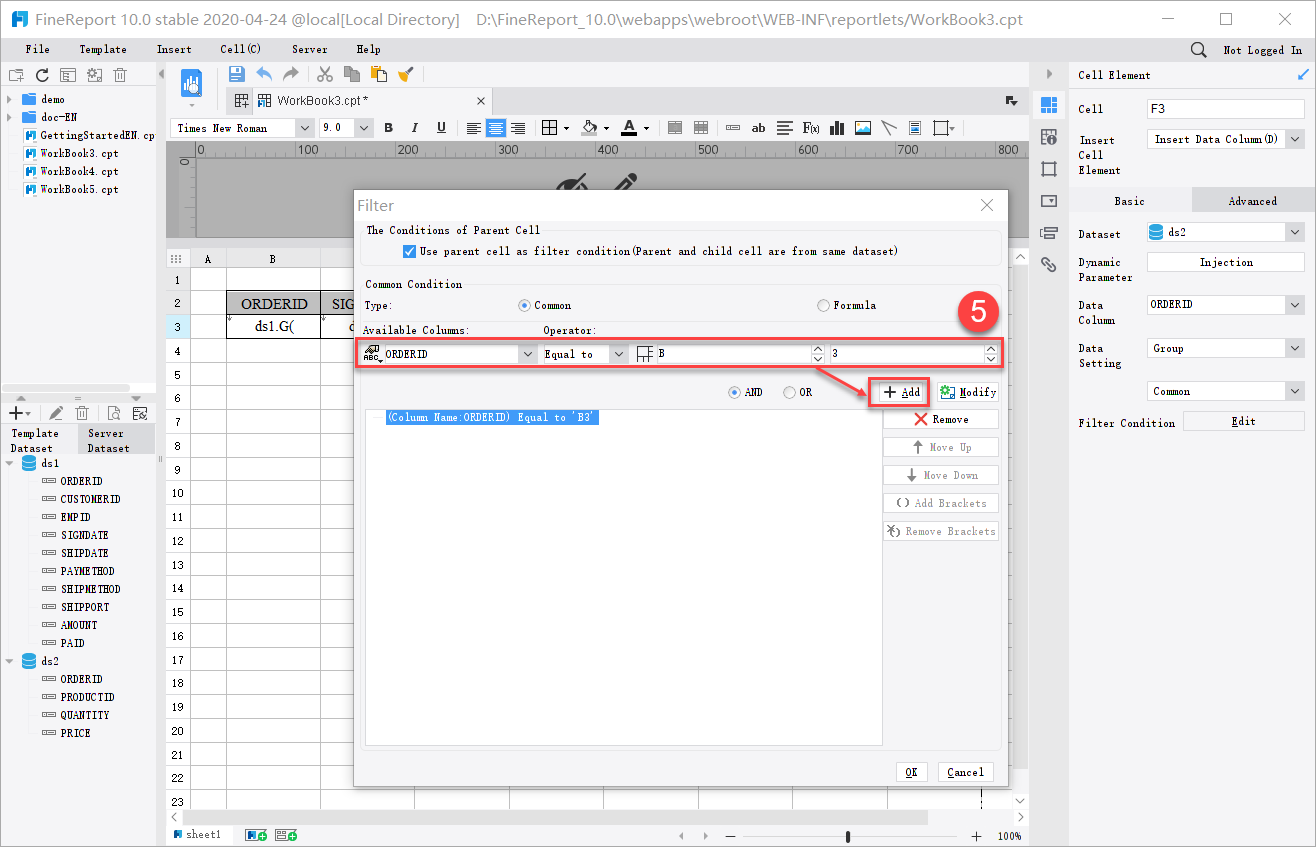Open the hyperlink panel icon in the right sidebar
1316x847 pixels.
[1048, 265]
